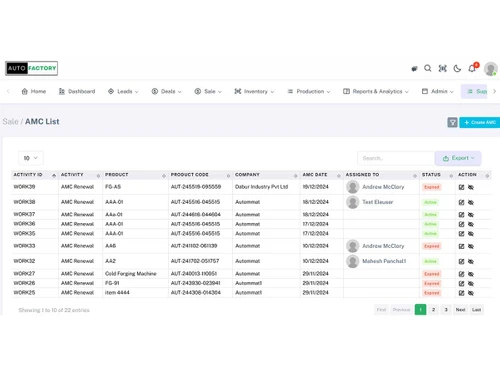Edit the WORK36 row

click(461, 224)
